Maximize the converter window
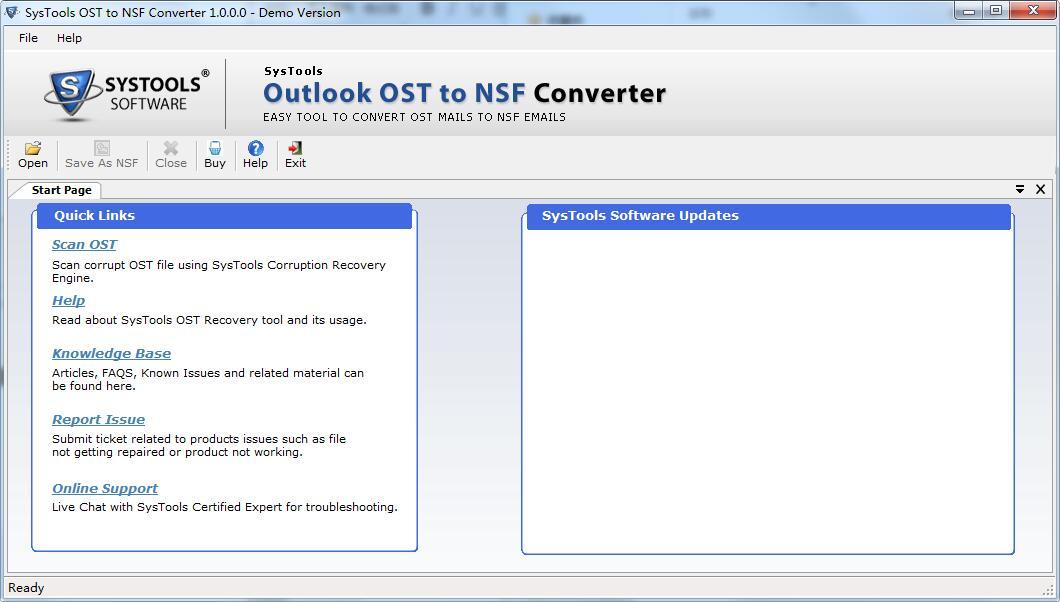 996,11
